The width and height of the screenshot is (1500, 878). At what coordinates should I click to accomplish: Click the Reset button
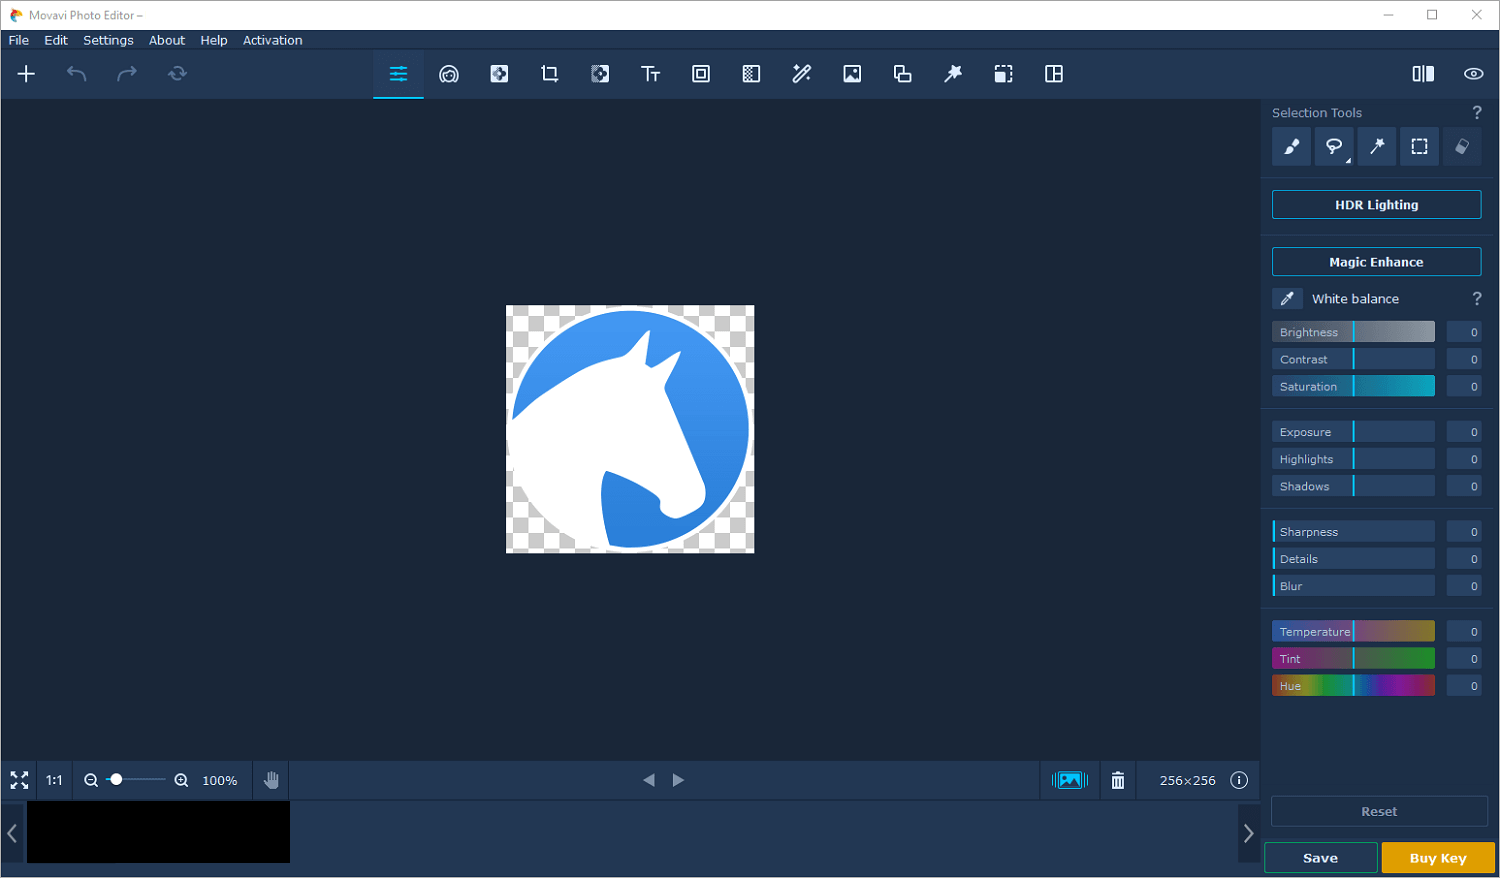[x=1379, y=811]
